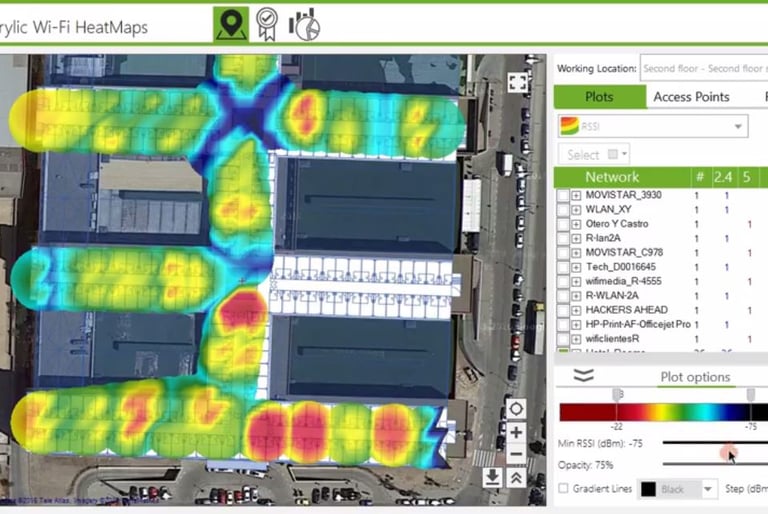Viewport: 768px width, 514px height.
Task: Check the WLAN_XY network checkbox
Action: pos(563,210)
